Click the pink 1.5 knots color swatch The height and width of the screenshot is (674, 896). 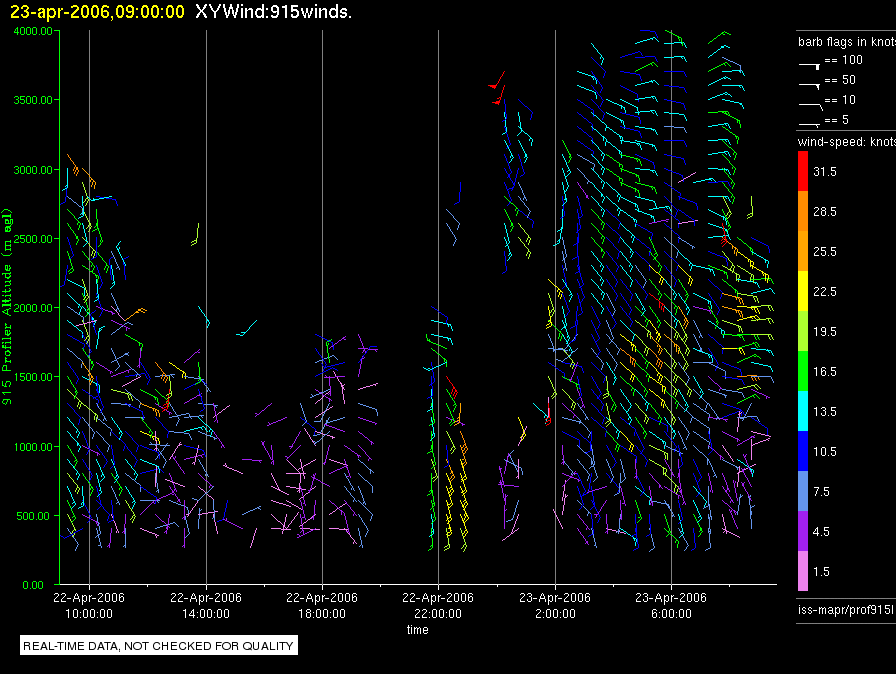tap(804, 571)
